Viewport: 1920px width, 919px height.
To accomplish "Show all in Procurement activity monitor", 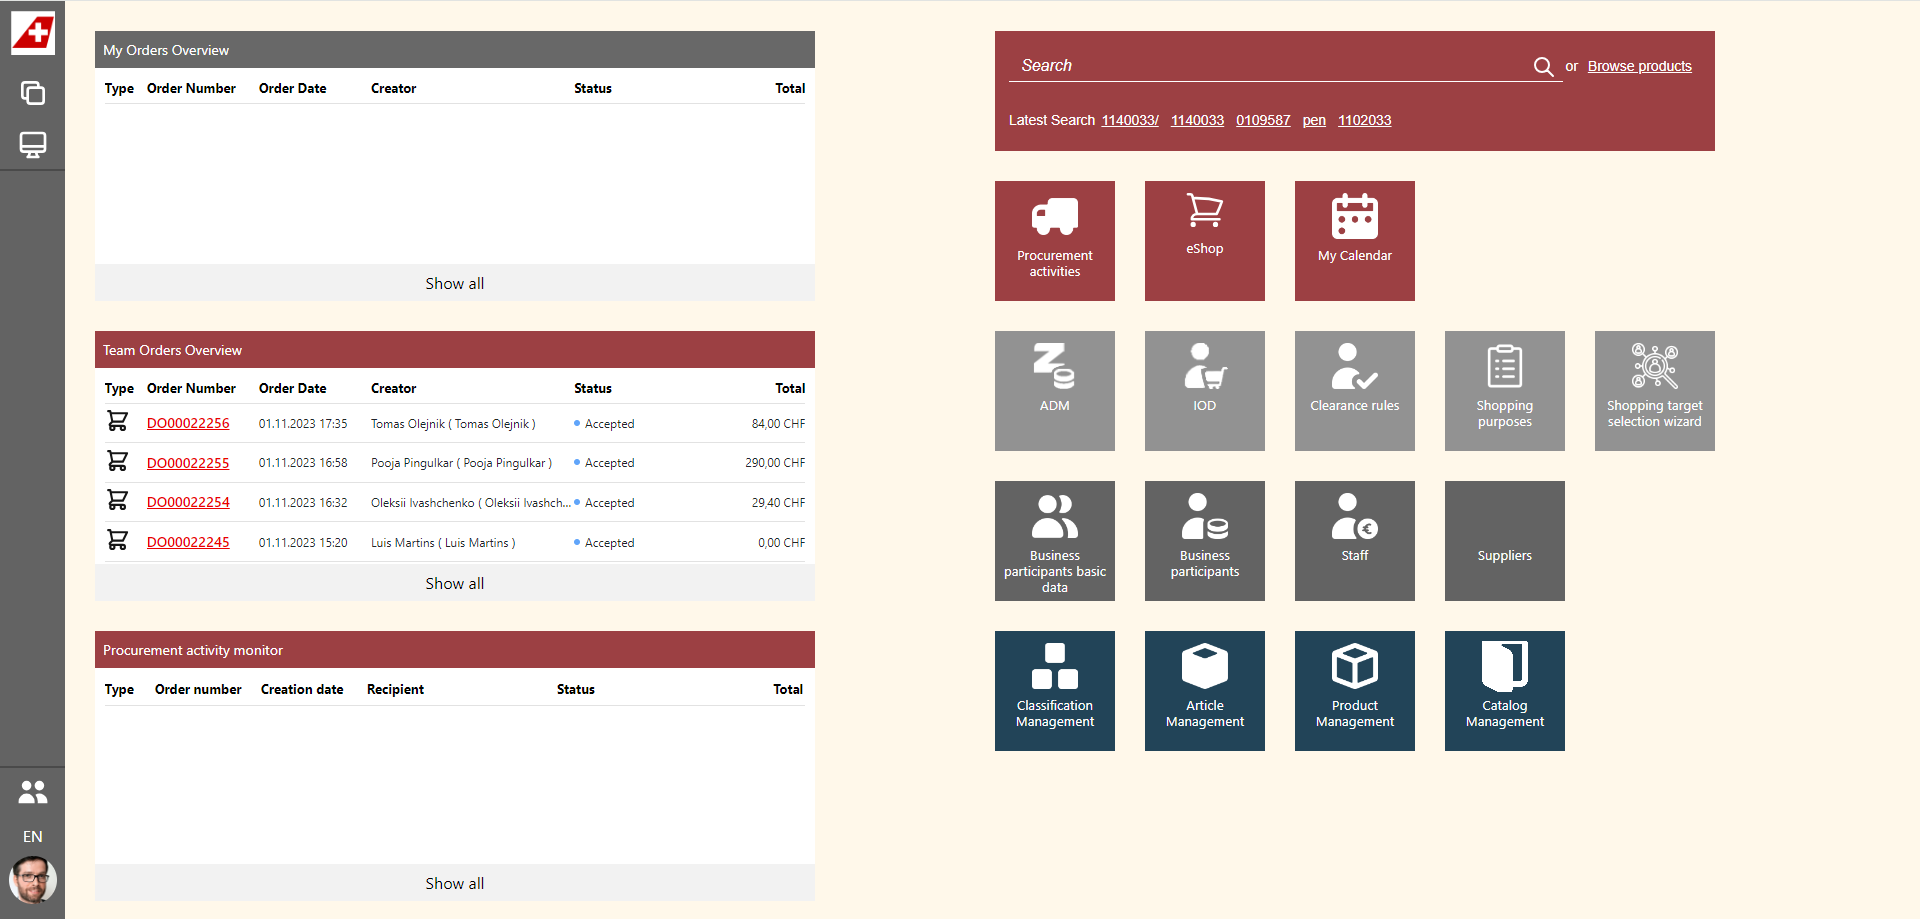I will 454,884.
